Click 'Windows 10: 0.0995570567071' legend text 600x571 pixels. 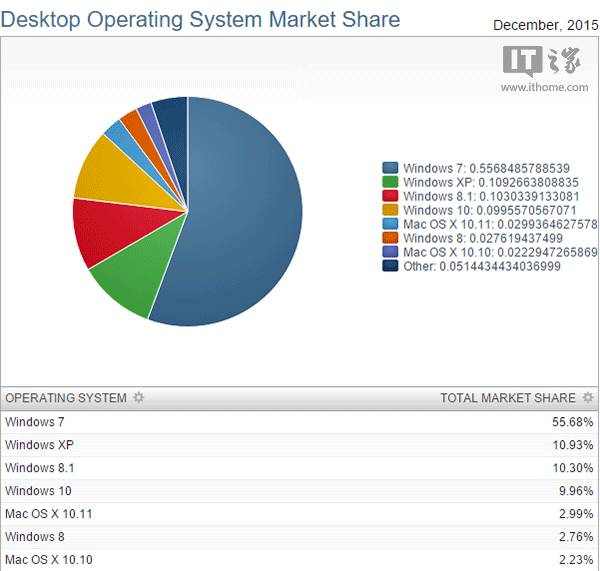click(x=490, y=210)
